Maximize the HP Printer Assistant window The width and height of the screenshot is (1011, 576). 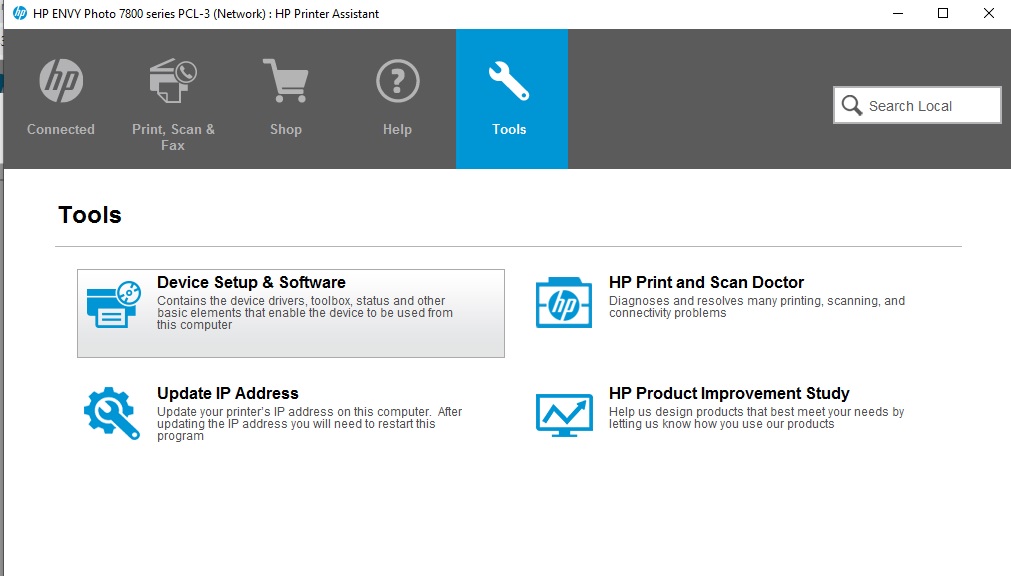click(943, 14)
